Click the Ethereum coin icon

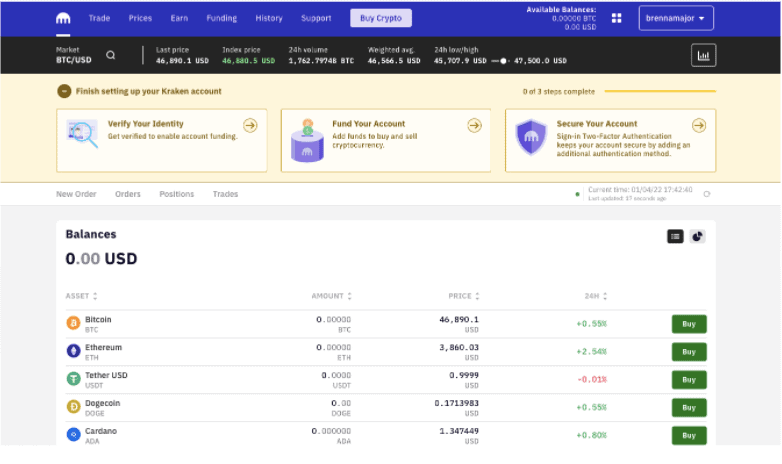click(73, 351)
